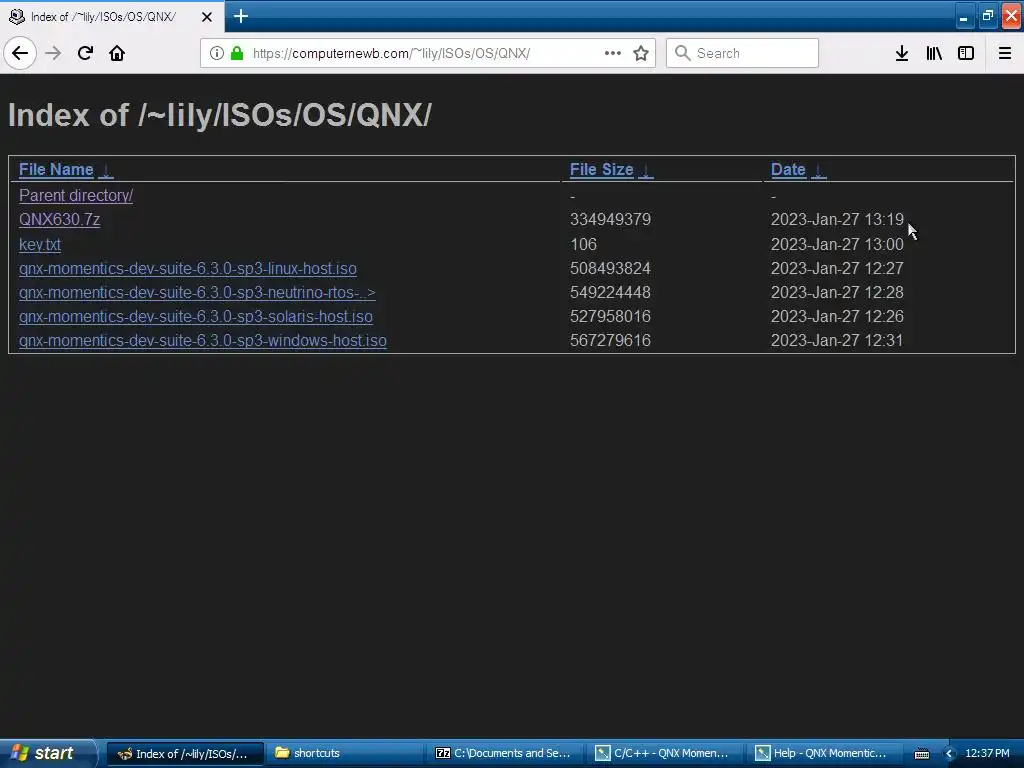Expand hidden system tray icons

click(x=950, y=754)
